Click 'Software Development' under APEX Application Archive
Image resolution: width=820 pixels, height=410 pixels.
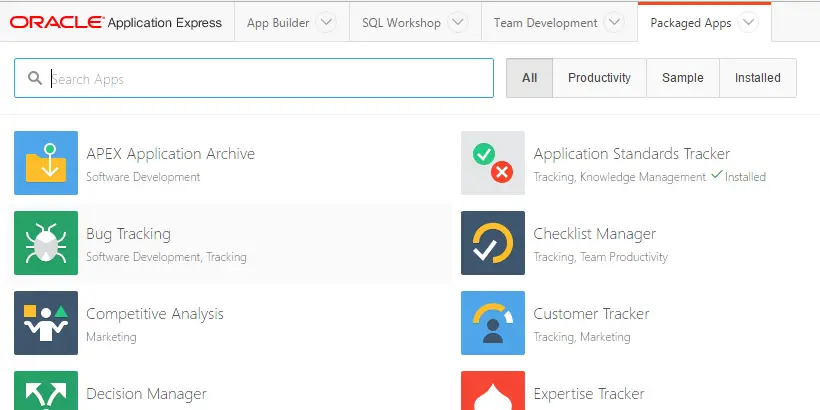143,177
